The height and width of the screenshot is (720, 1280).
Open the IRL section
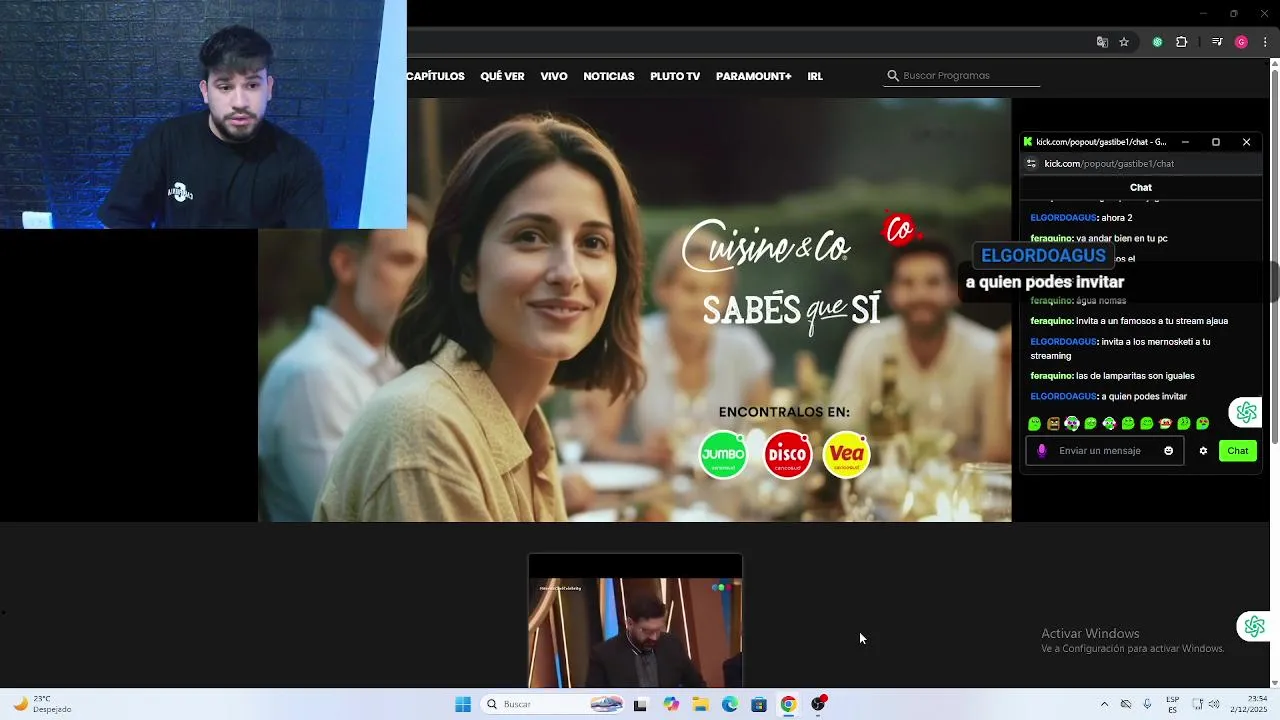point(815,76)
